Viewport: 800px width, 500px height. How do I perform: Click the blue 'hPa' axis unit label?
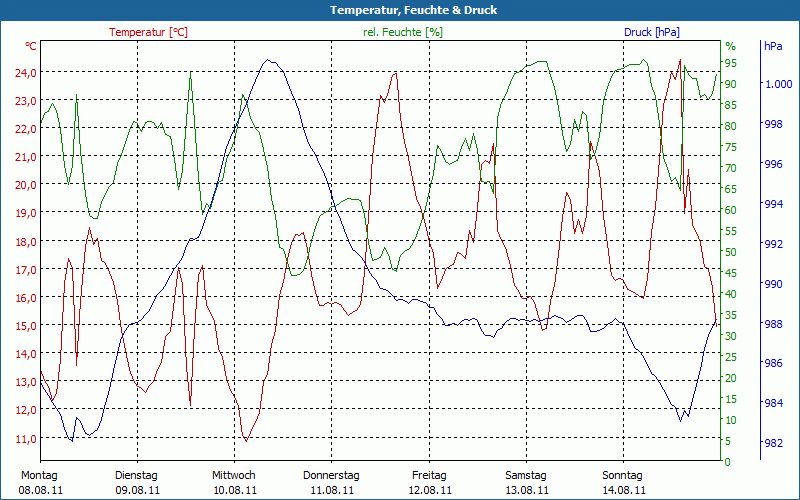[x=773, y=46]
